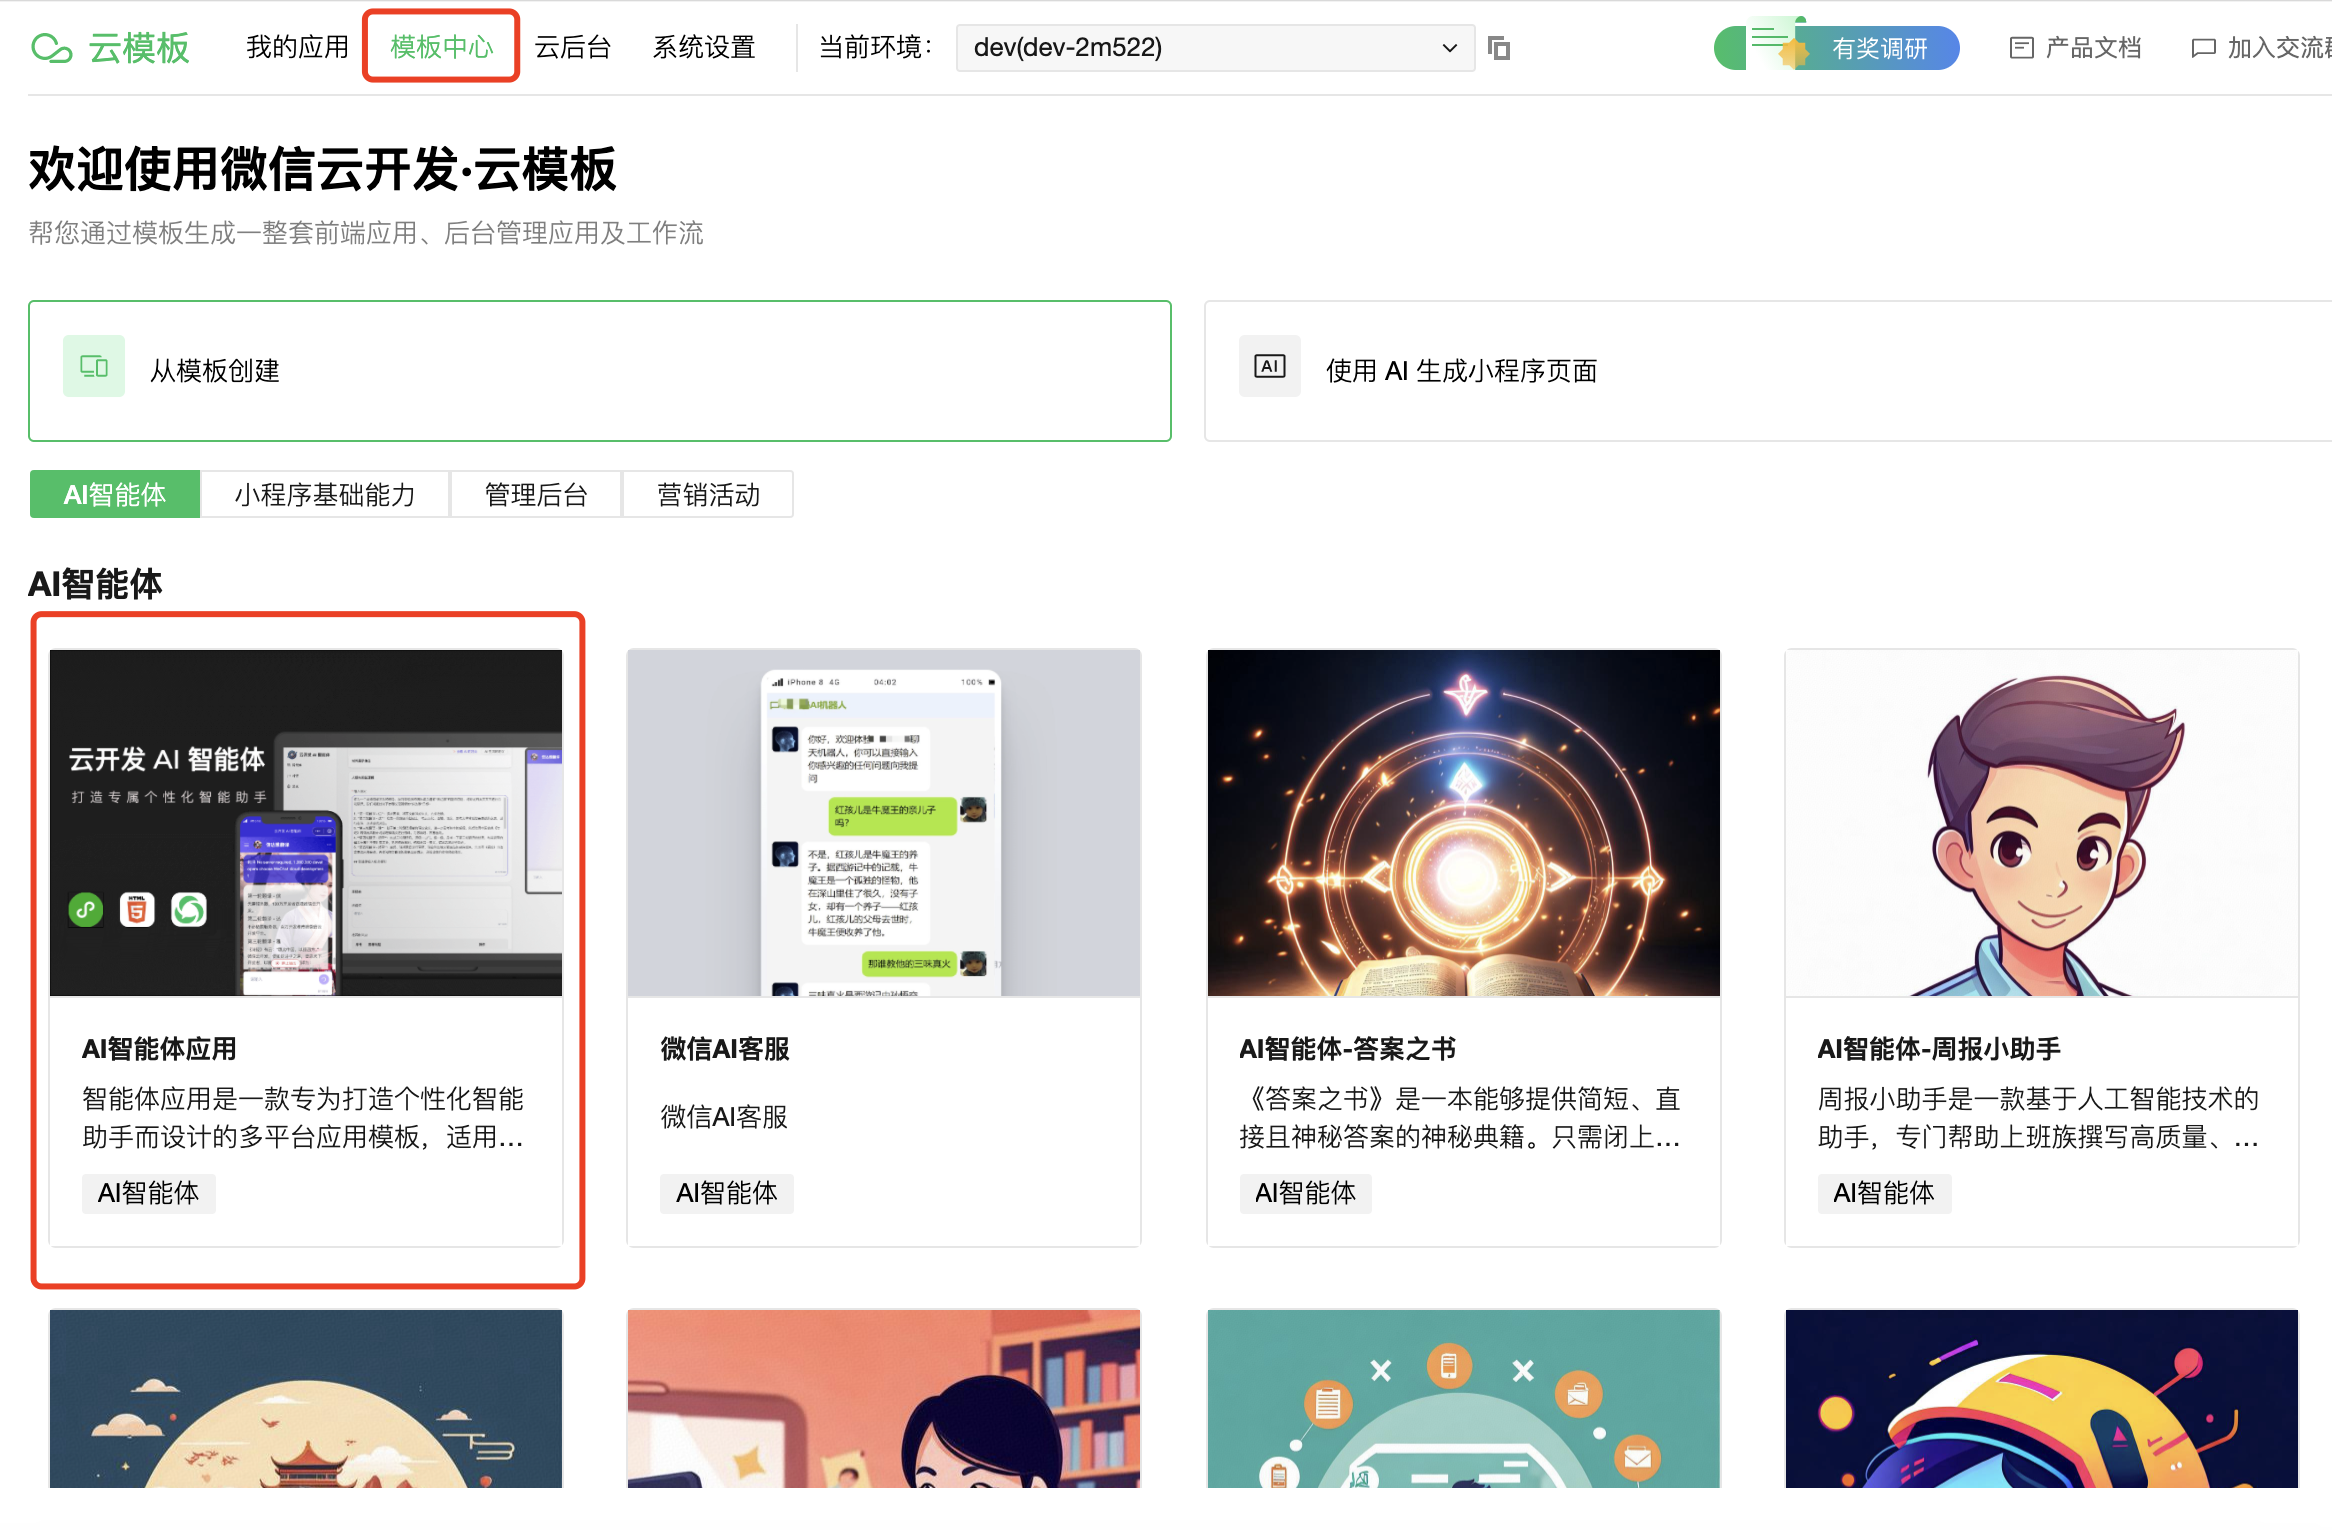Copy environment ID using the copy icon

tap(1498, 48)
